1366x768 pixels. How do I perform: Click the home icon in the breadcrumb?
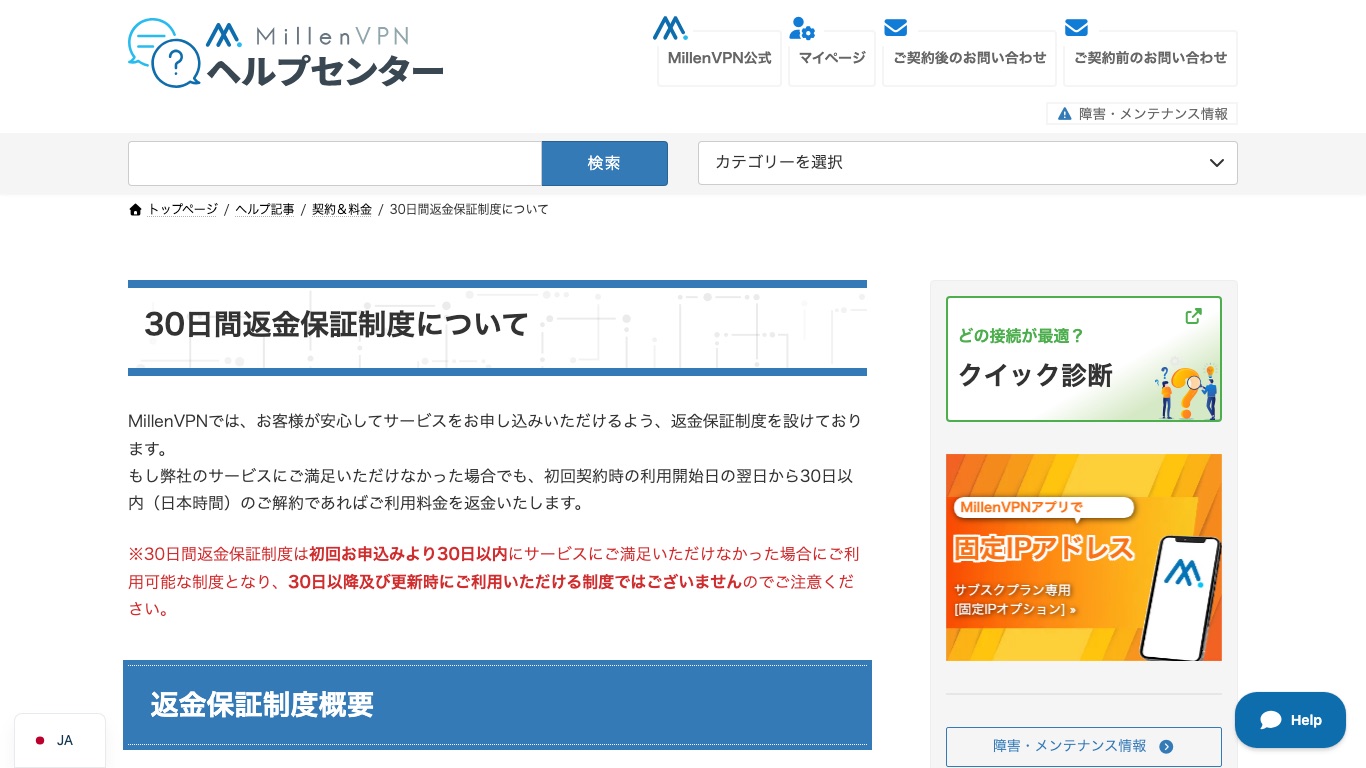tap(136, 209)
